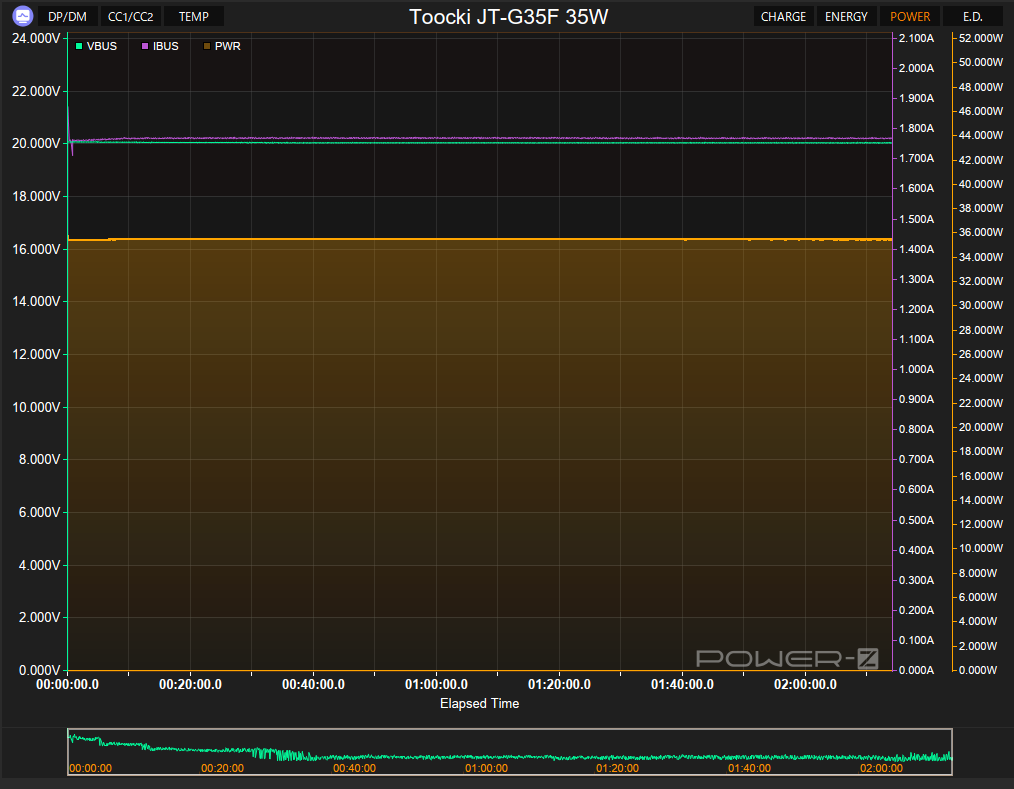Screen dimensions: 1014x789
Task: Click the 01:00:00.0 time axis label
Action: tap(437, 684)
